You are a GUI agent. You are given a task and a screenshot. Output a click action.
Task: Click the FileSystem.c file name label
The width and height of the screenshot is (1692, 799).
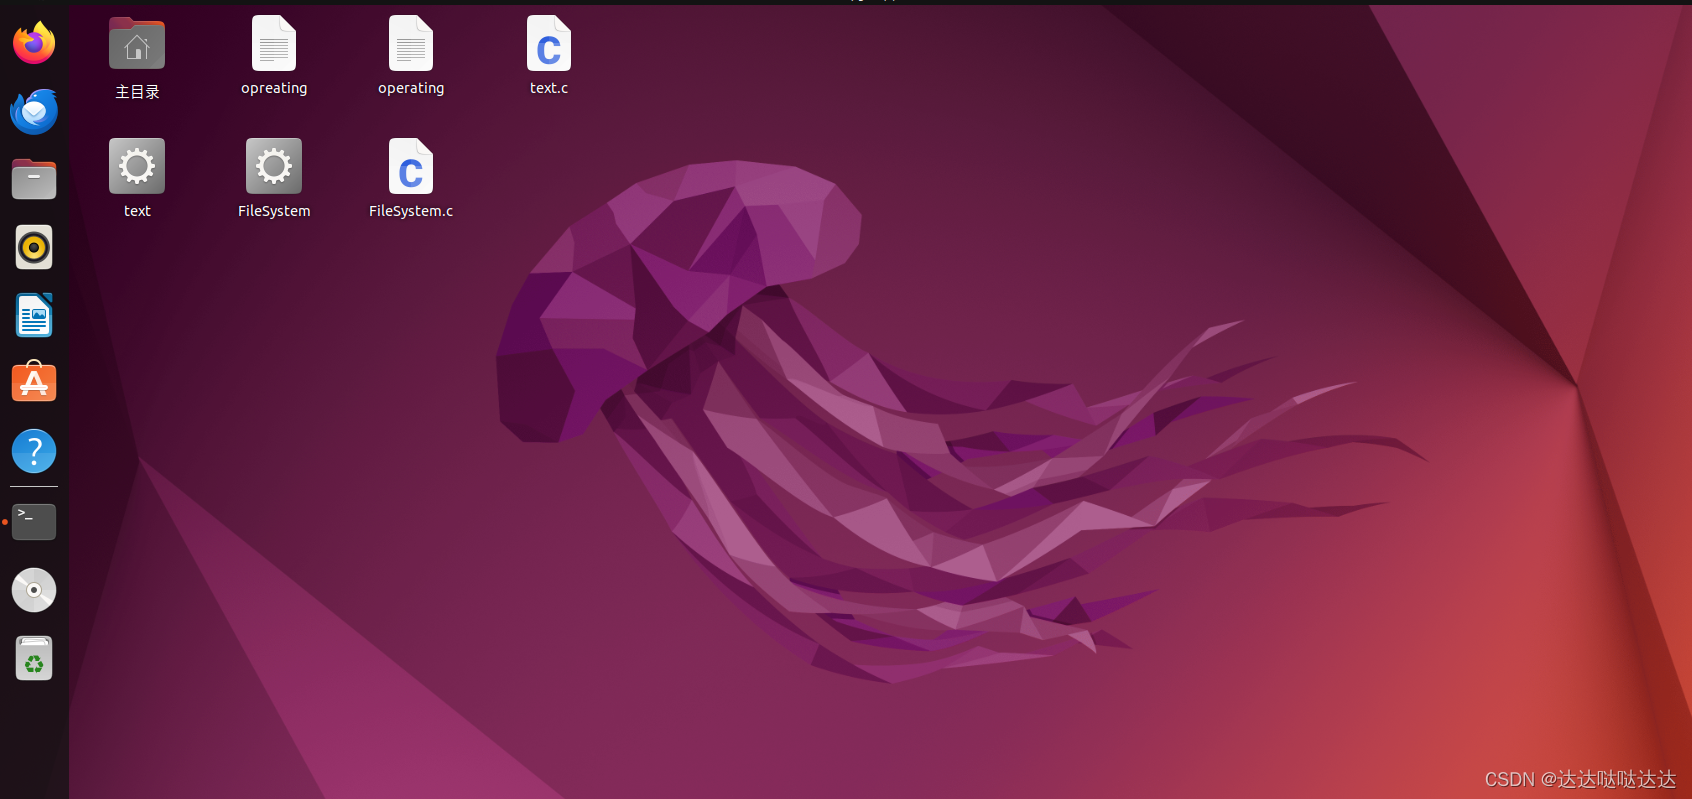411,211
